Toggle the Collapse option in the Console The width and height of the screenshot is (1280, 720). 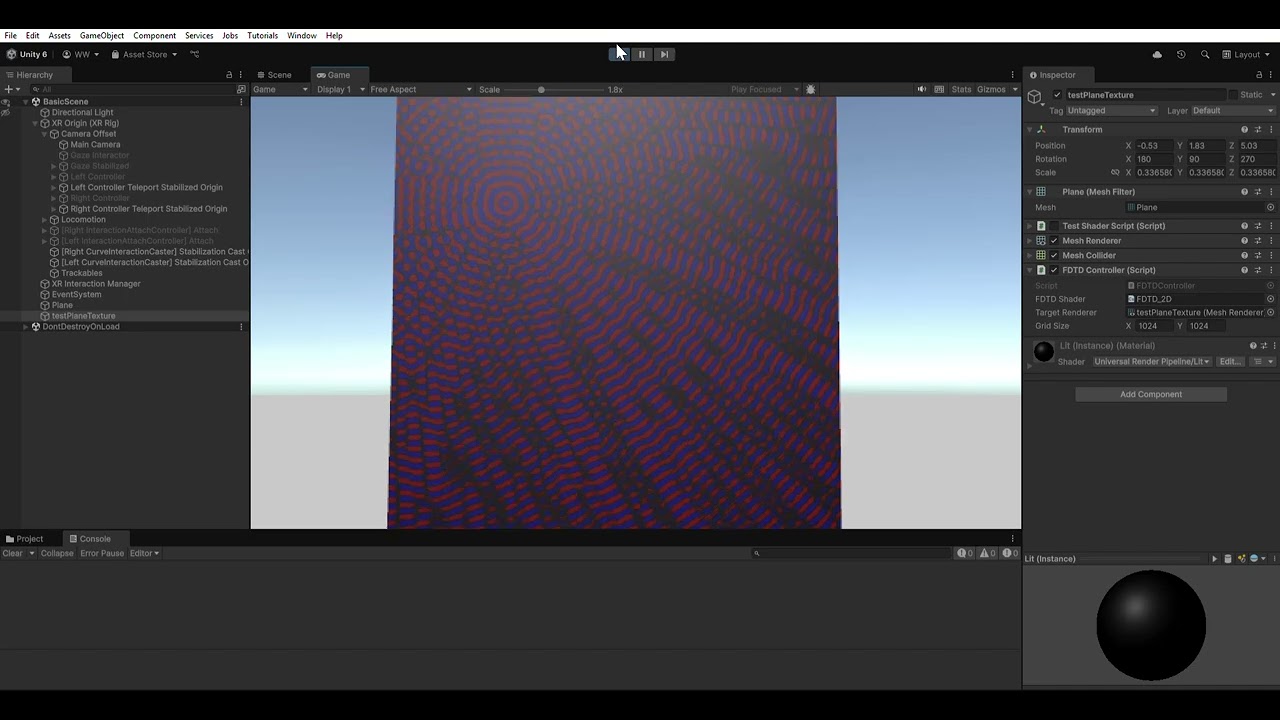pyautogui.click(x=57, y=553)
